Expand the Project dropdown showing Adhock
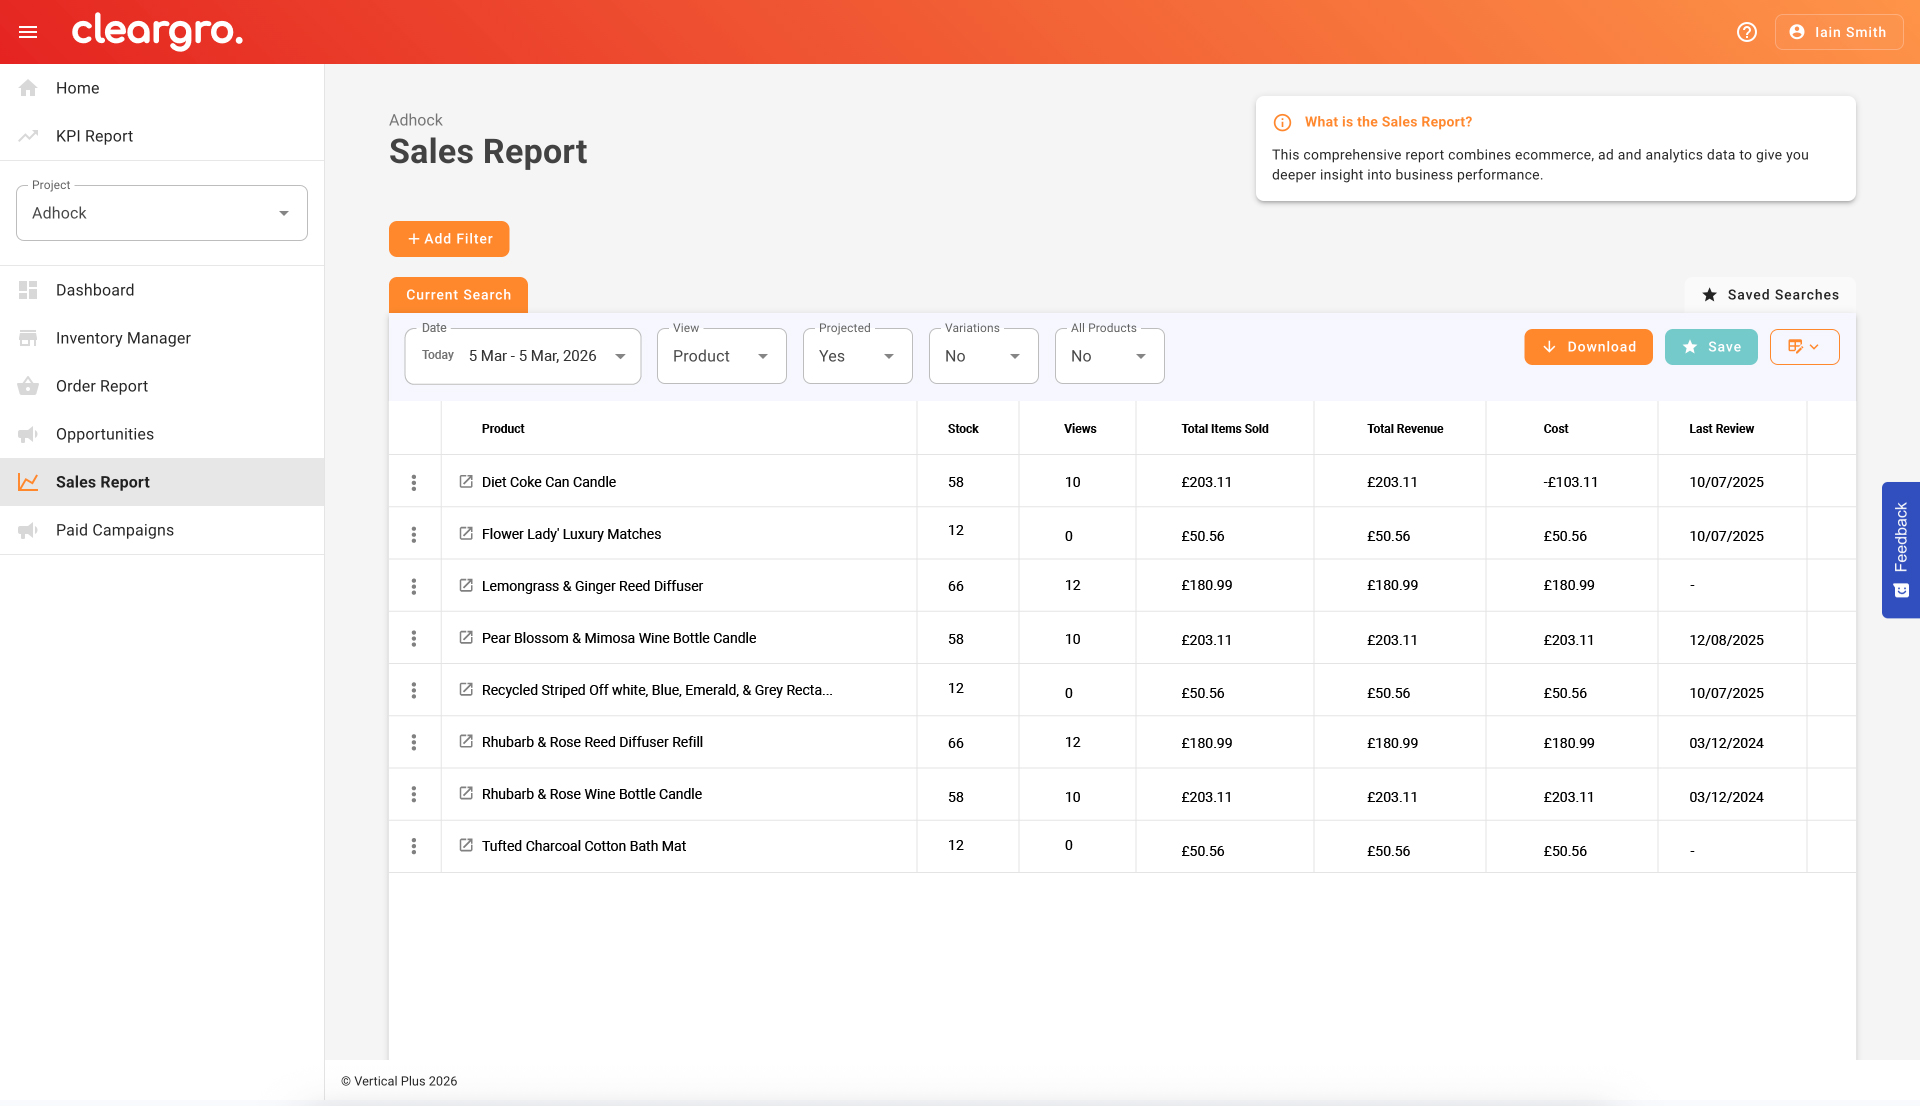 tap(162, 213)
